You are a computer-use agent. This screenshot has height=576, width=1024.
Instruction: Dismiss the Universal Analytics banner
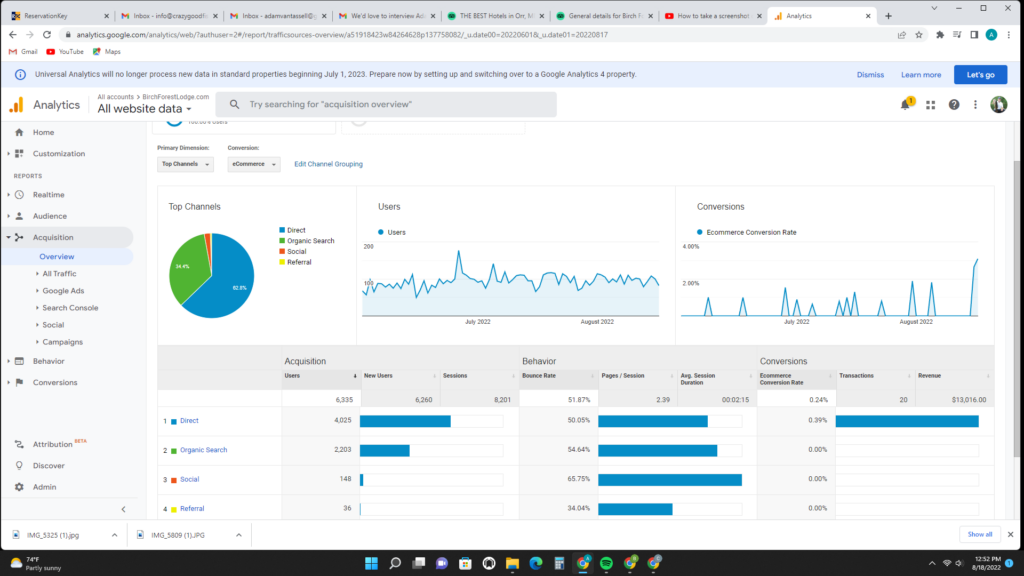coord(870,75)
